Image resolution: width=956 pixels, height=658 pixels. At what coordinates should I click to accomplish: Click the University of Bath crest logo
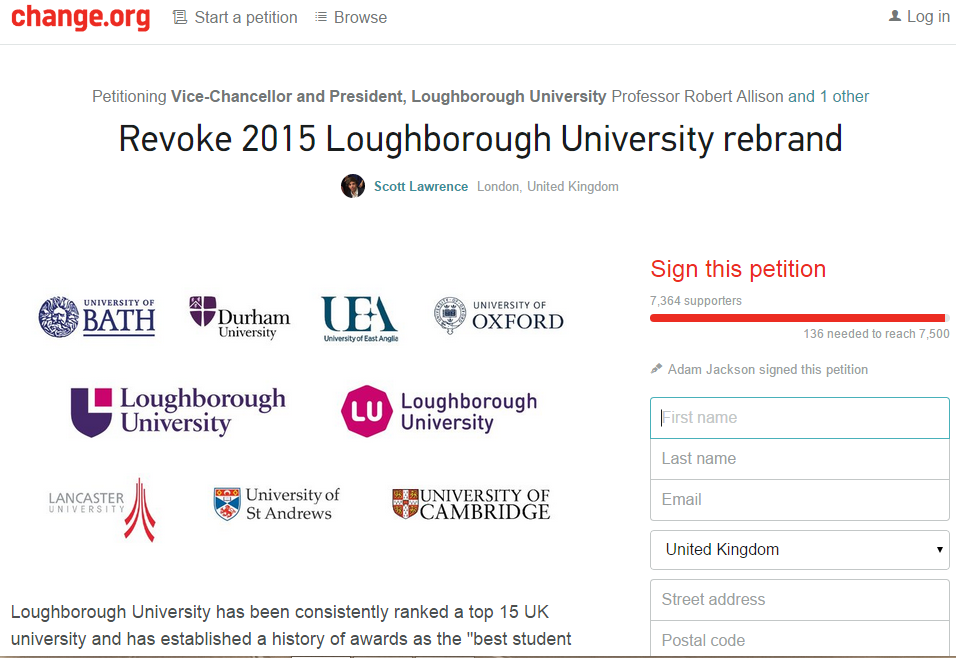pos(59,317)
